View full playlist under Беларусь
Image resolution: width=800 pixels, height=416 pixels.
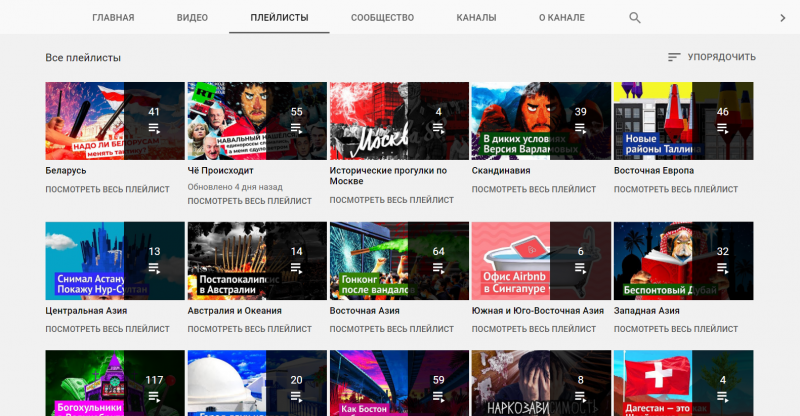click(107, 189)
